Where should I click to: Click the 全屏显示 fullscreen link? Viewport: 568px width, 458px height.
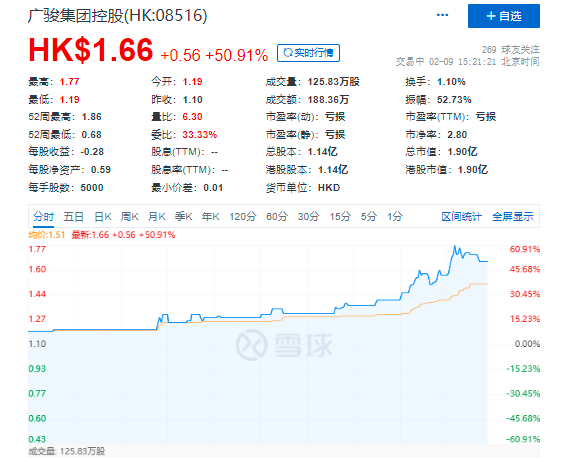coord(513,217)
